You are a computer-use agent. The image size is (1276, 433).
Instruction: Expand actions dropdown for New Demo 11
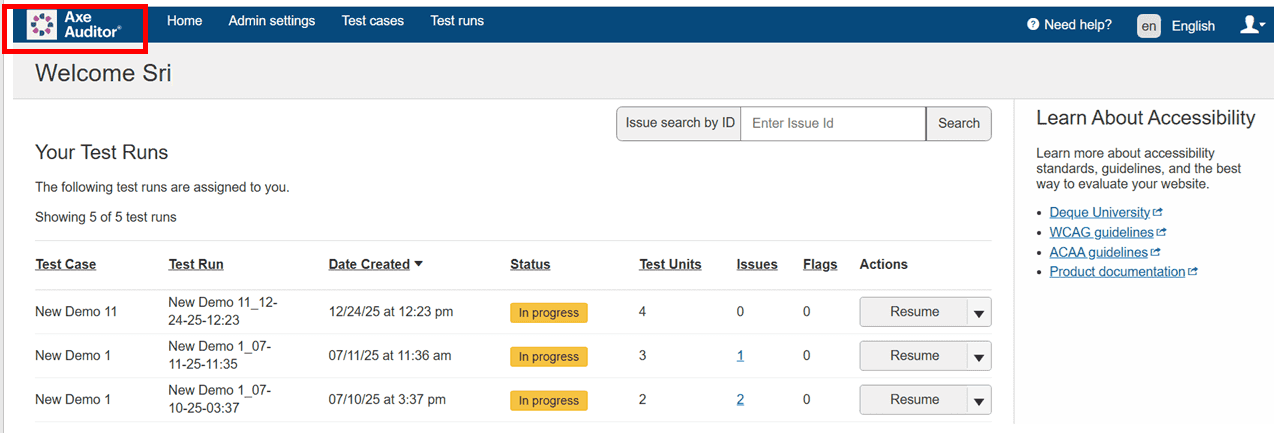(x=979, y=313)
